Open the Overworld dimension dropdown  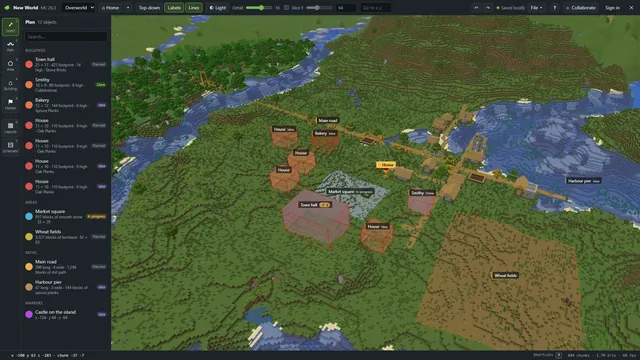click(78, 8)
